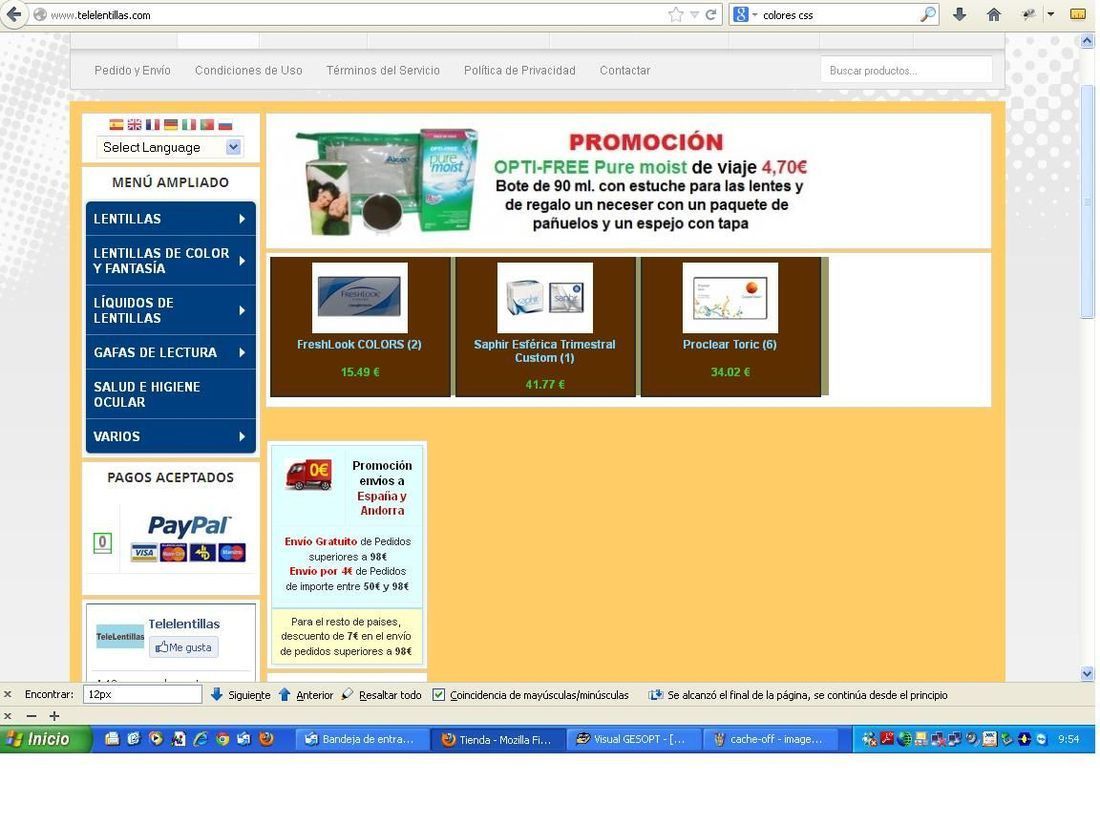Screen dimensions: 1100x825
Task: Open the Contactar page
Action: [625, 70]
